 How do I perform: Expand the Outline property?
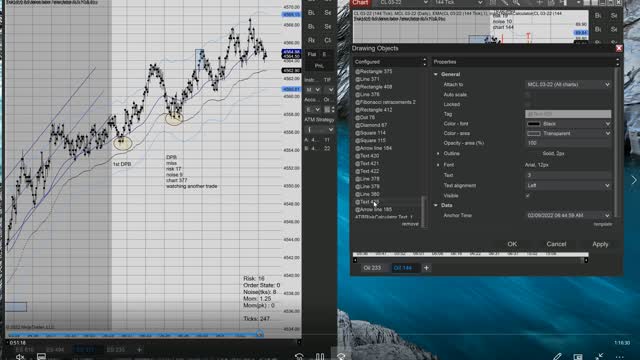tap(438, 153)
